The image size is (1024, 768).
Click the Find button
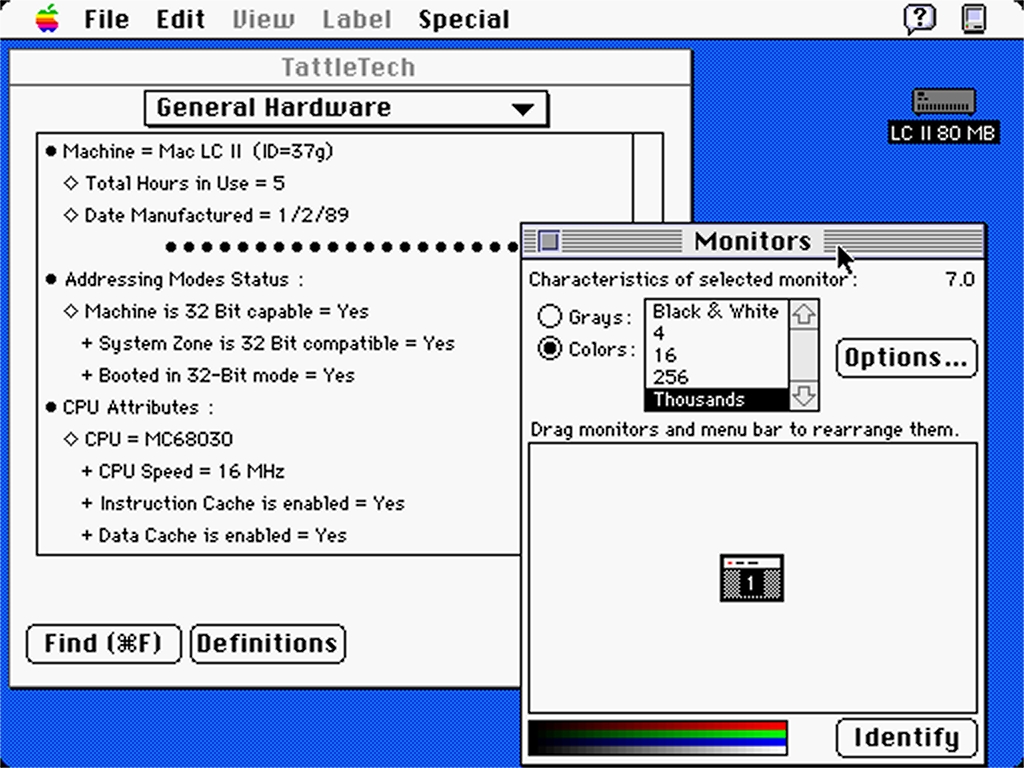point(102,643)
